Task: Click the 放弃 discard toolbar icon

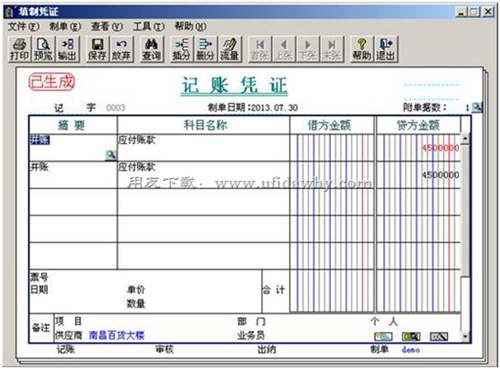Action: tap(121, 49)
